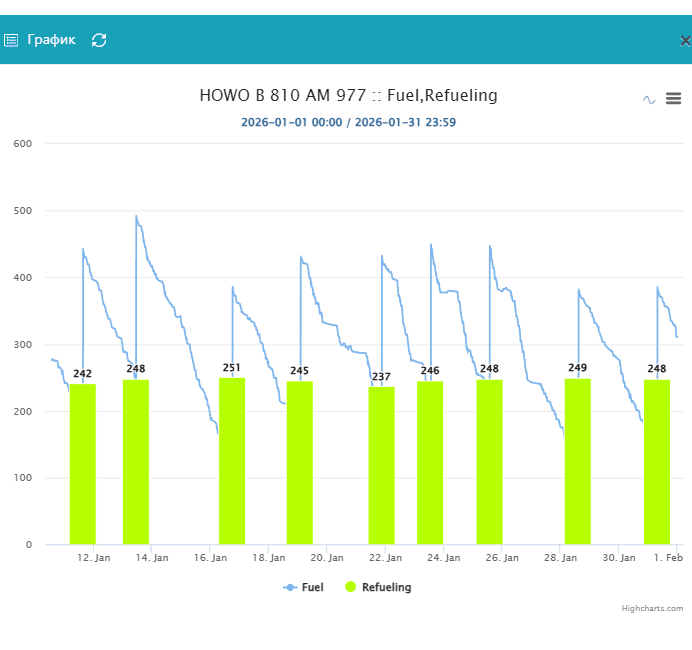This screenshot has width=692, height=650.
Task: Click the date range subtitle
Action: click(x=348, y=122)
